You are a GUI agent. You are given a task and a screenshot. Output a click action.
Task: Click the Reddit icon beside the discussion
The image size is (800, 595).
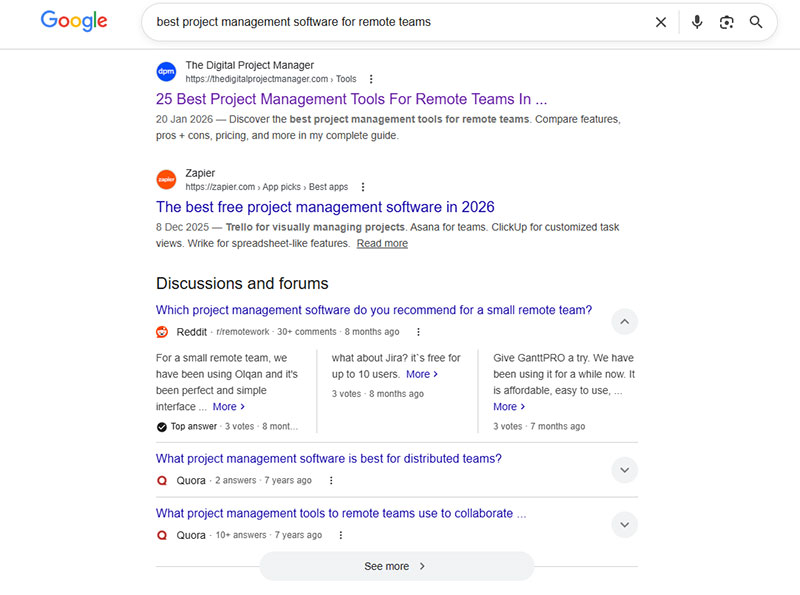tap(162, 332)
